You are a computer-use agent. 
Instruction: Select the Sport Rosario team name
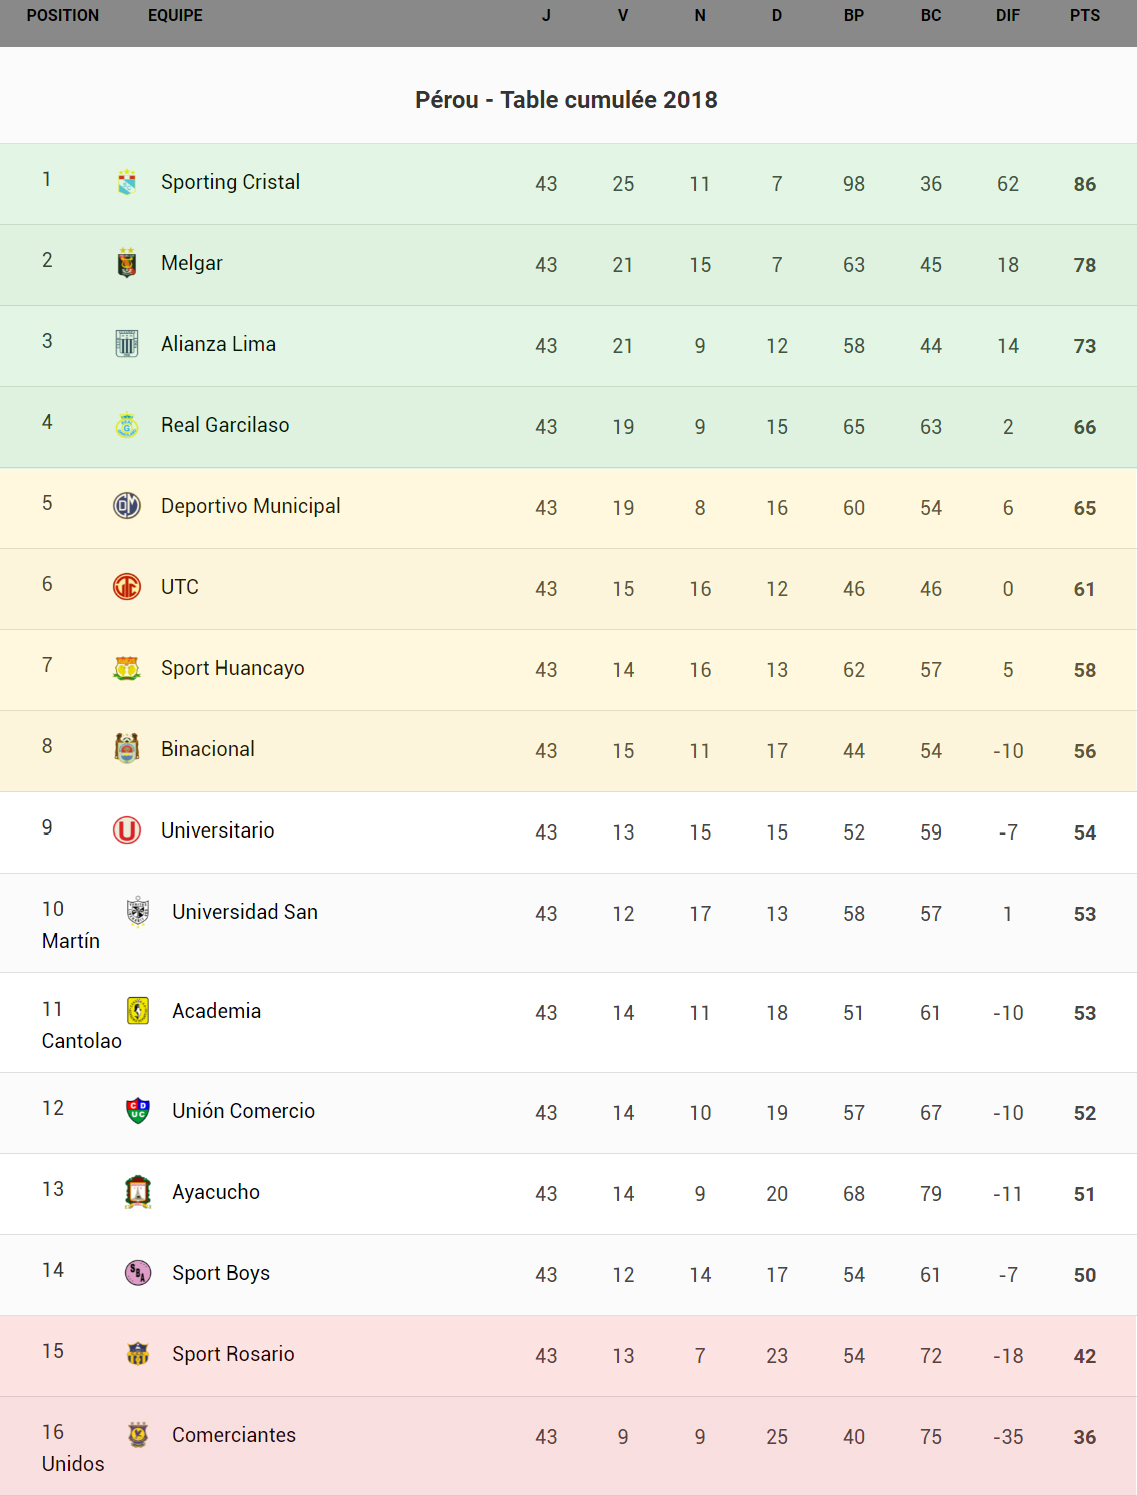click(x=233, y=1354)
